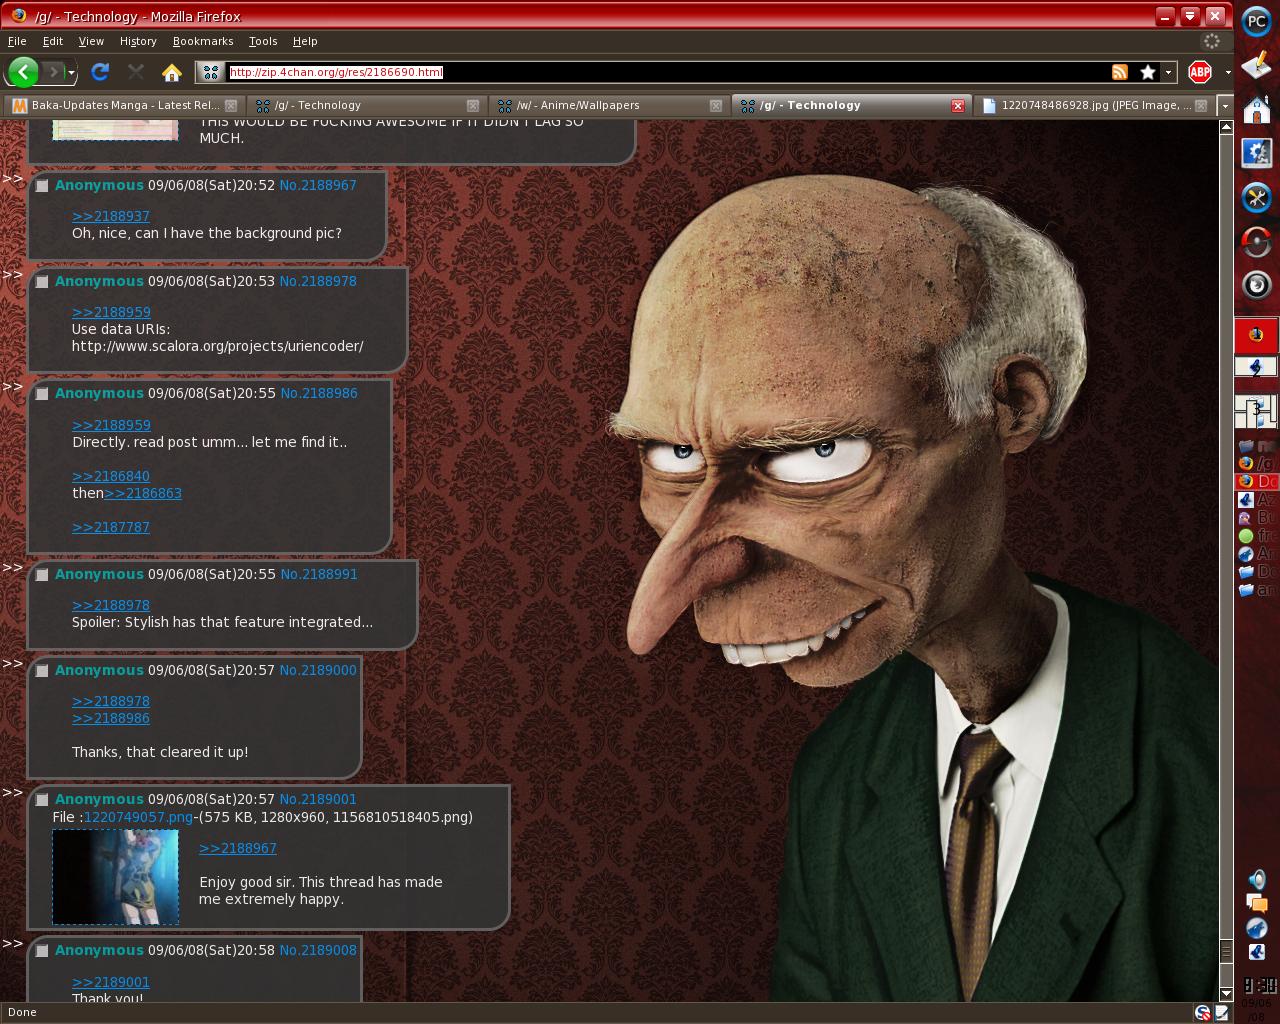Tick the checkbox for post No.2188967
Screen dimensions: 1280x1024
click(x=42, y=186)
